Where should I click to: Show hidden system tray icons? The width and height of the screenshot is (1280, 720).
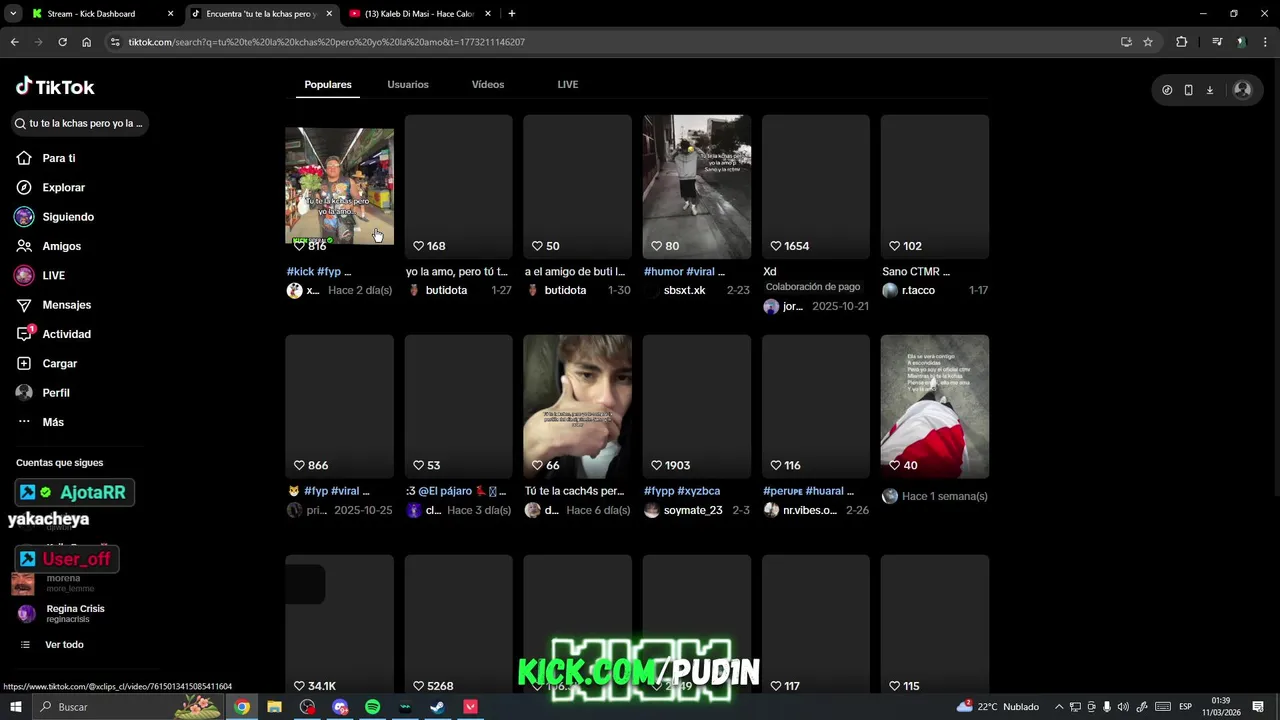click(1059, 707)
